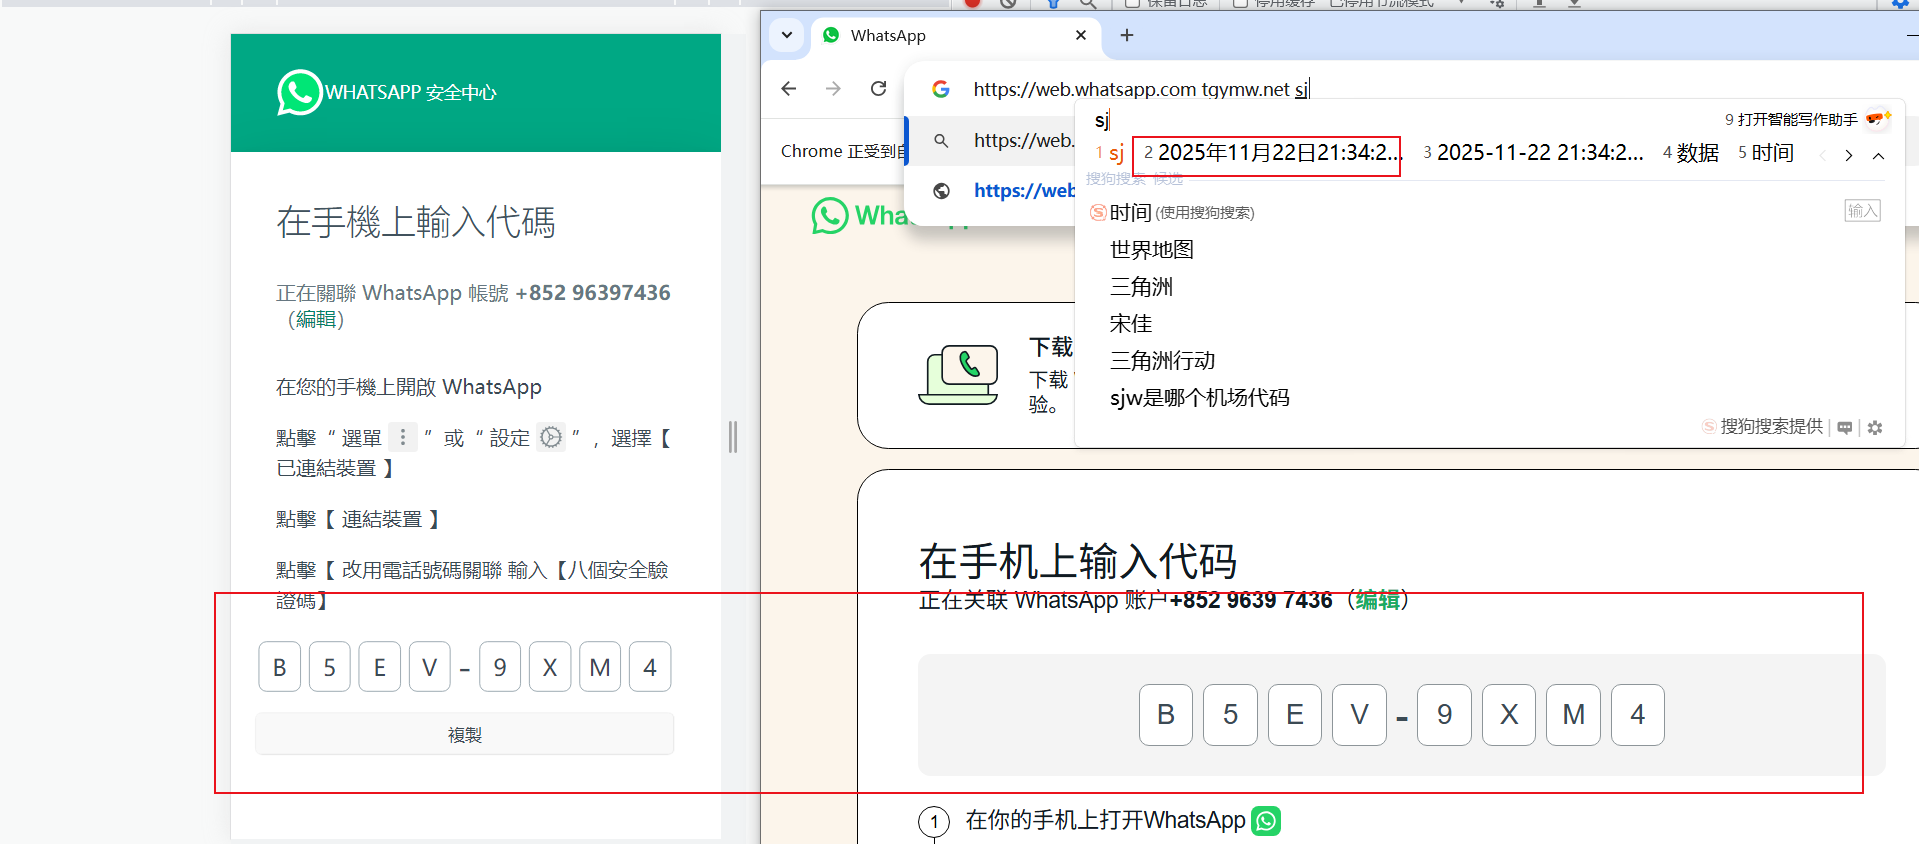Click 打开智能写作助手 option
This screenshot has height=844, width=1919.
pos(1796,120)
